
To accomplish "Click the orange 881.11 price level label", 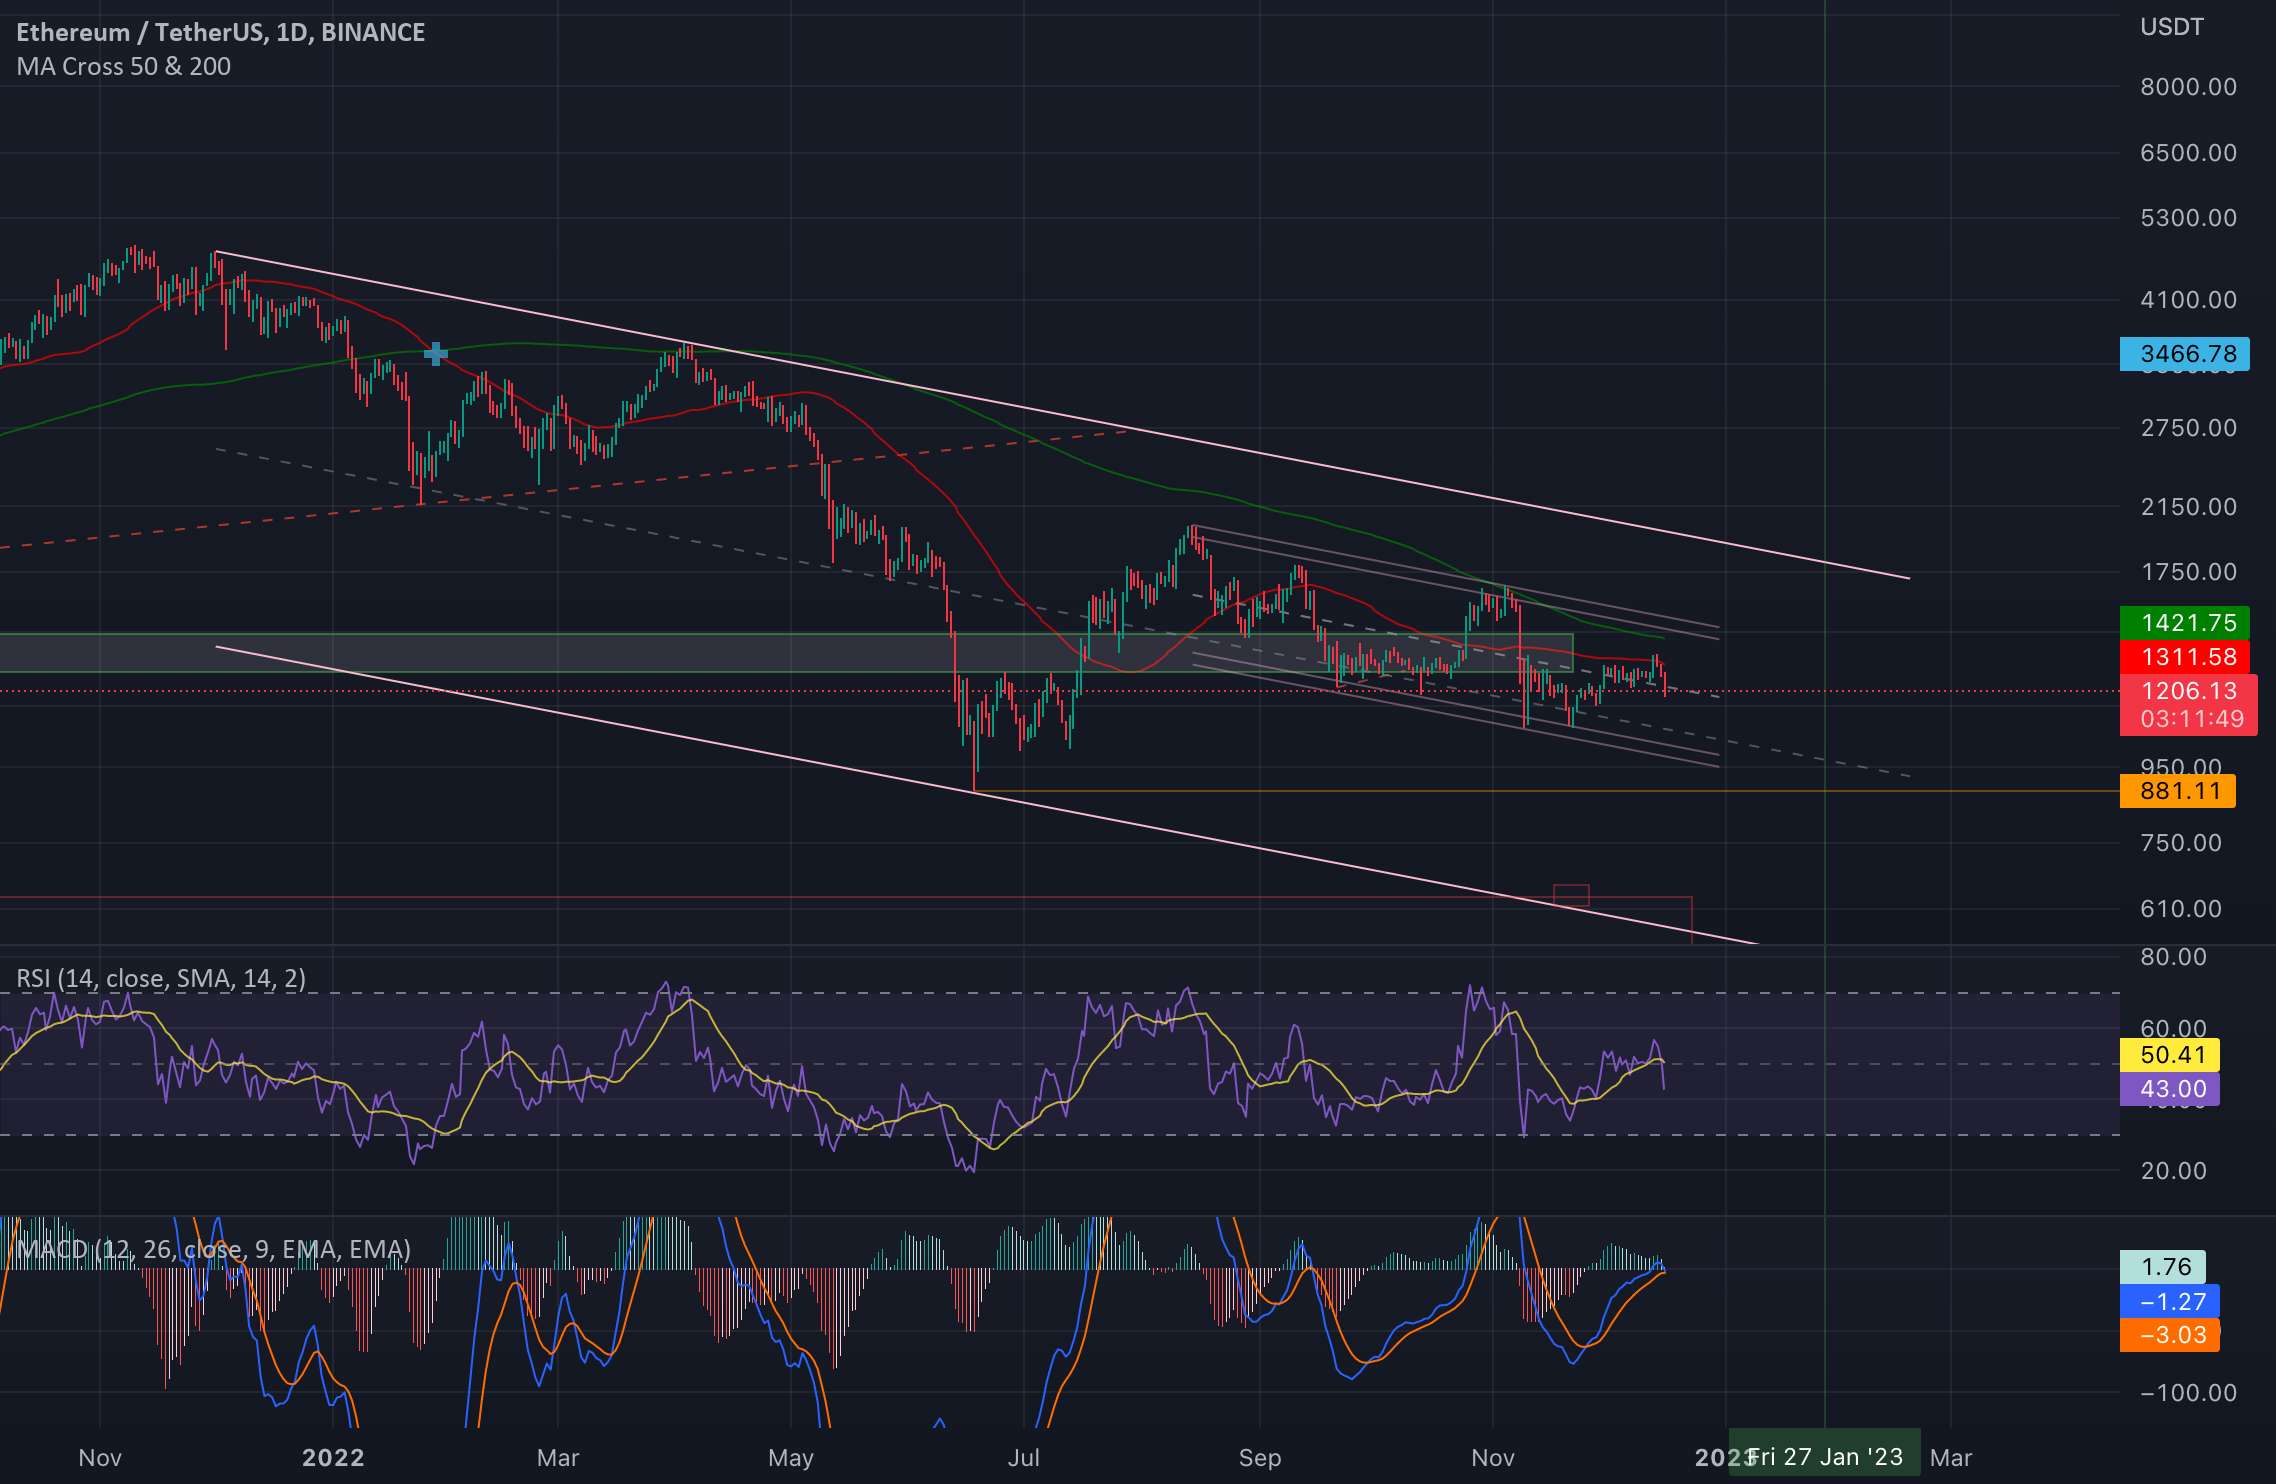I will [2177, 792].
